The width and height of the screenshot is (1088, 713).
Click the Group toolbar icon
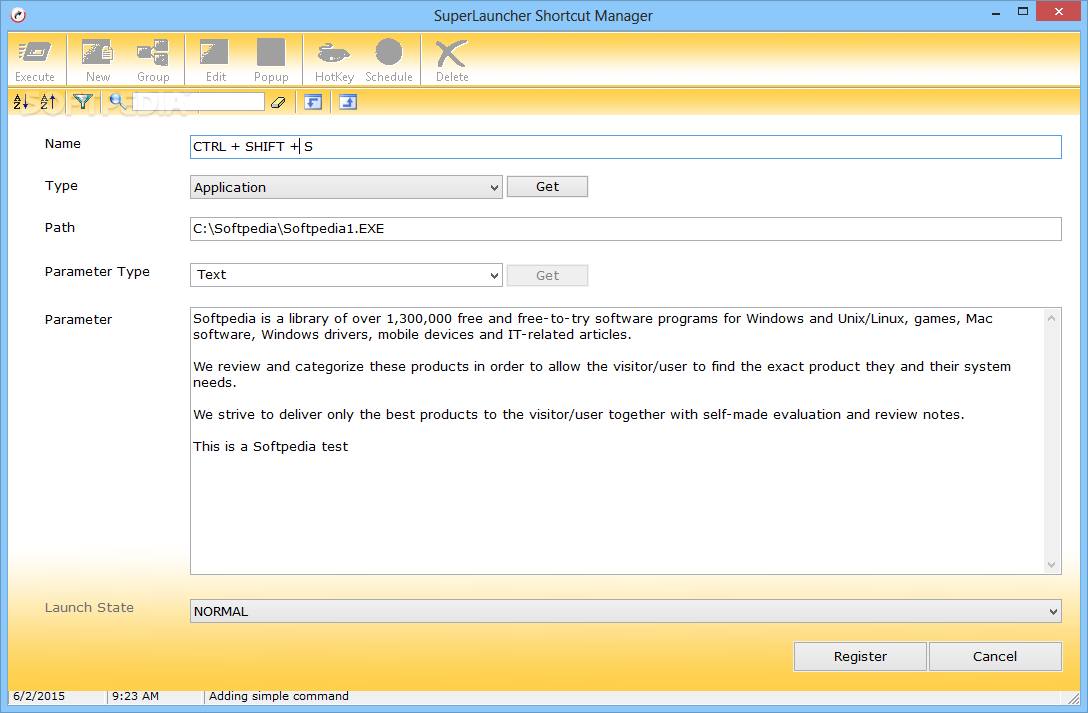coord(153,60)
